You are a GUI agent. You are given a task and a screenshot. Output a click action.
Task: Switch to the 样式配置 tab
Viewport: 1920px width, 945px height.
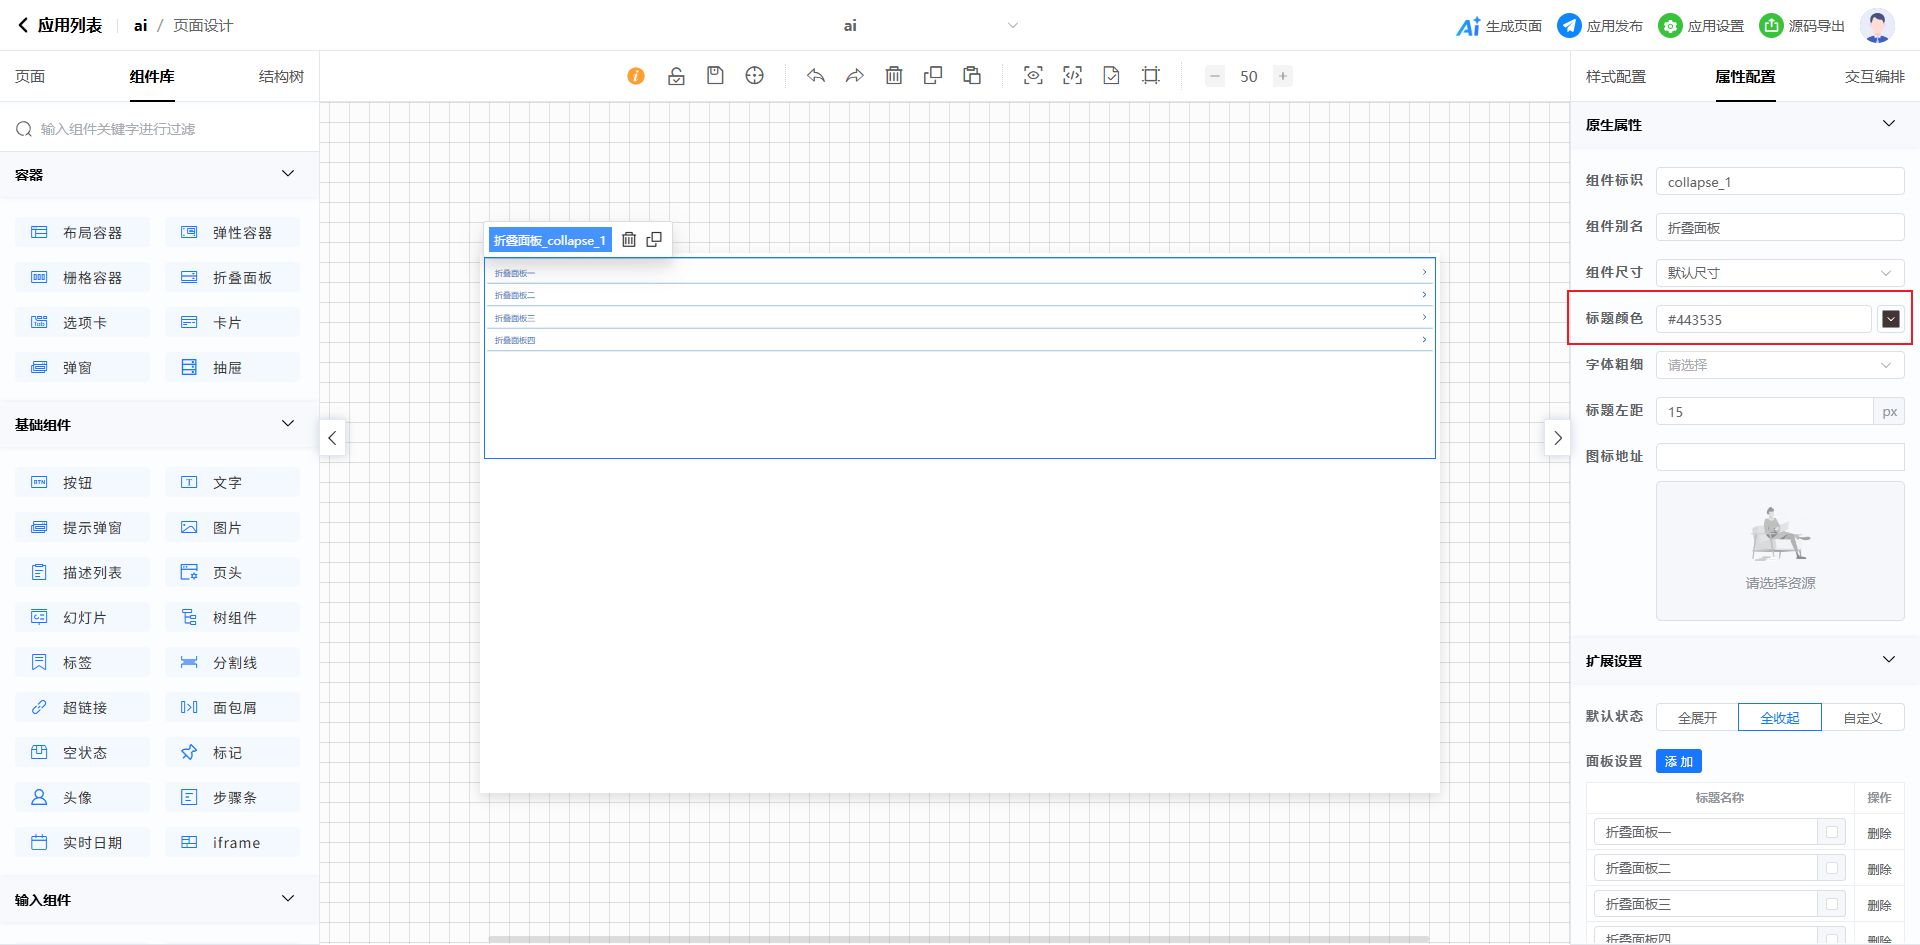point(1615,77)
